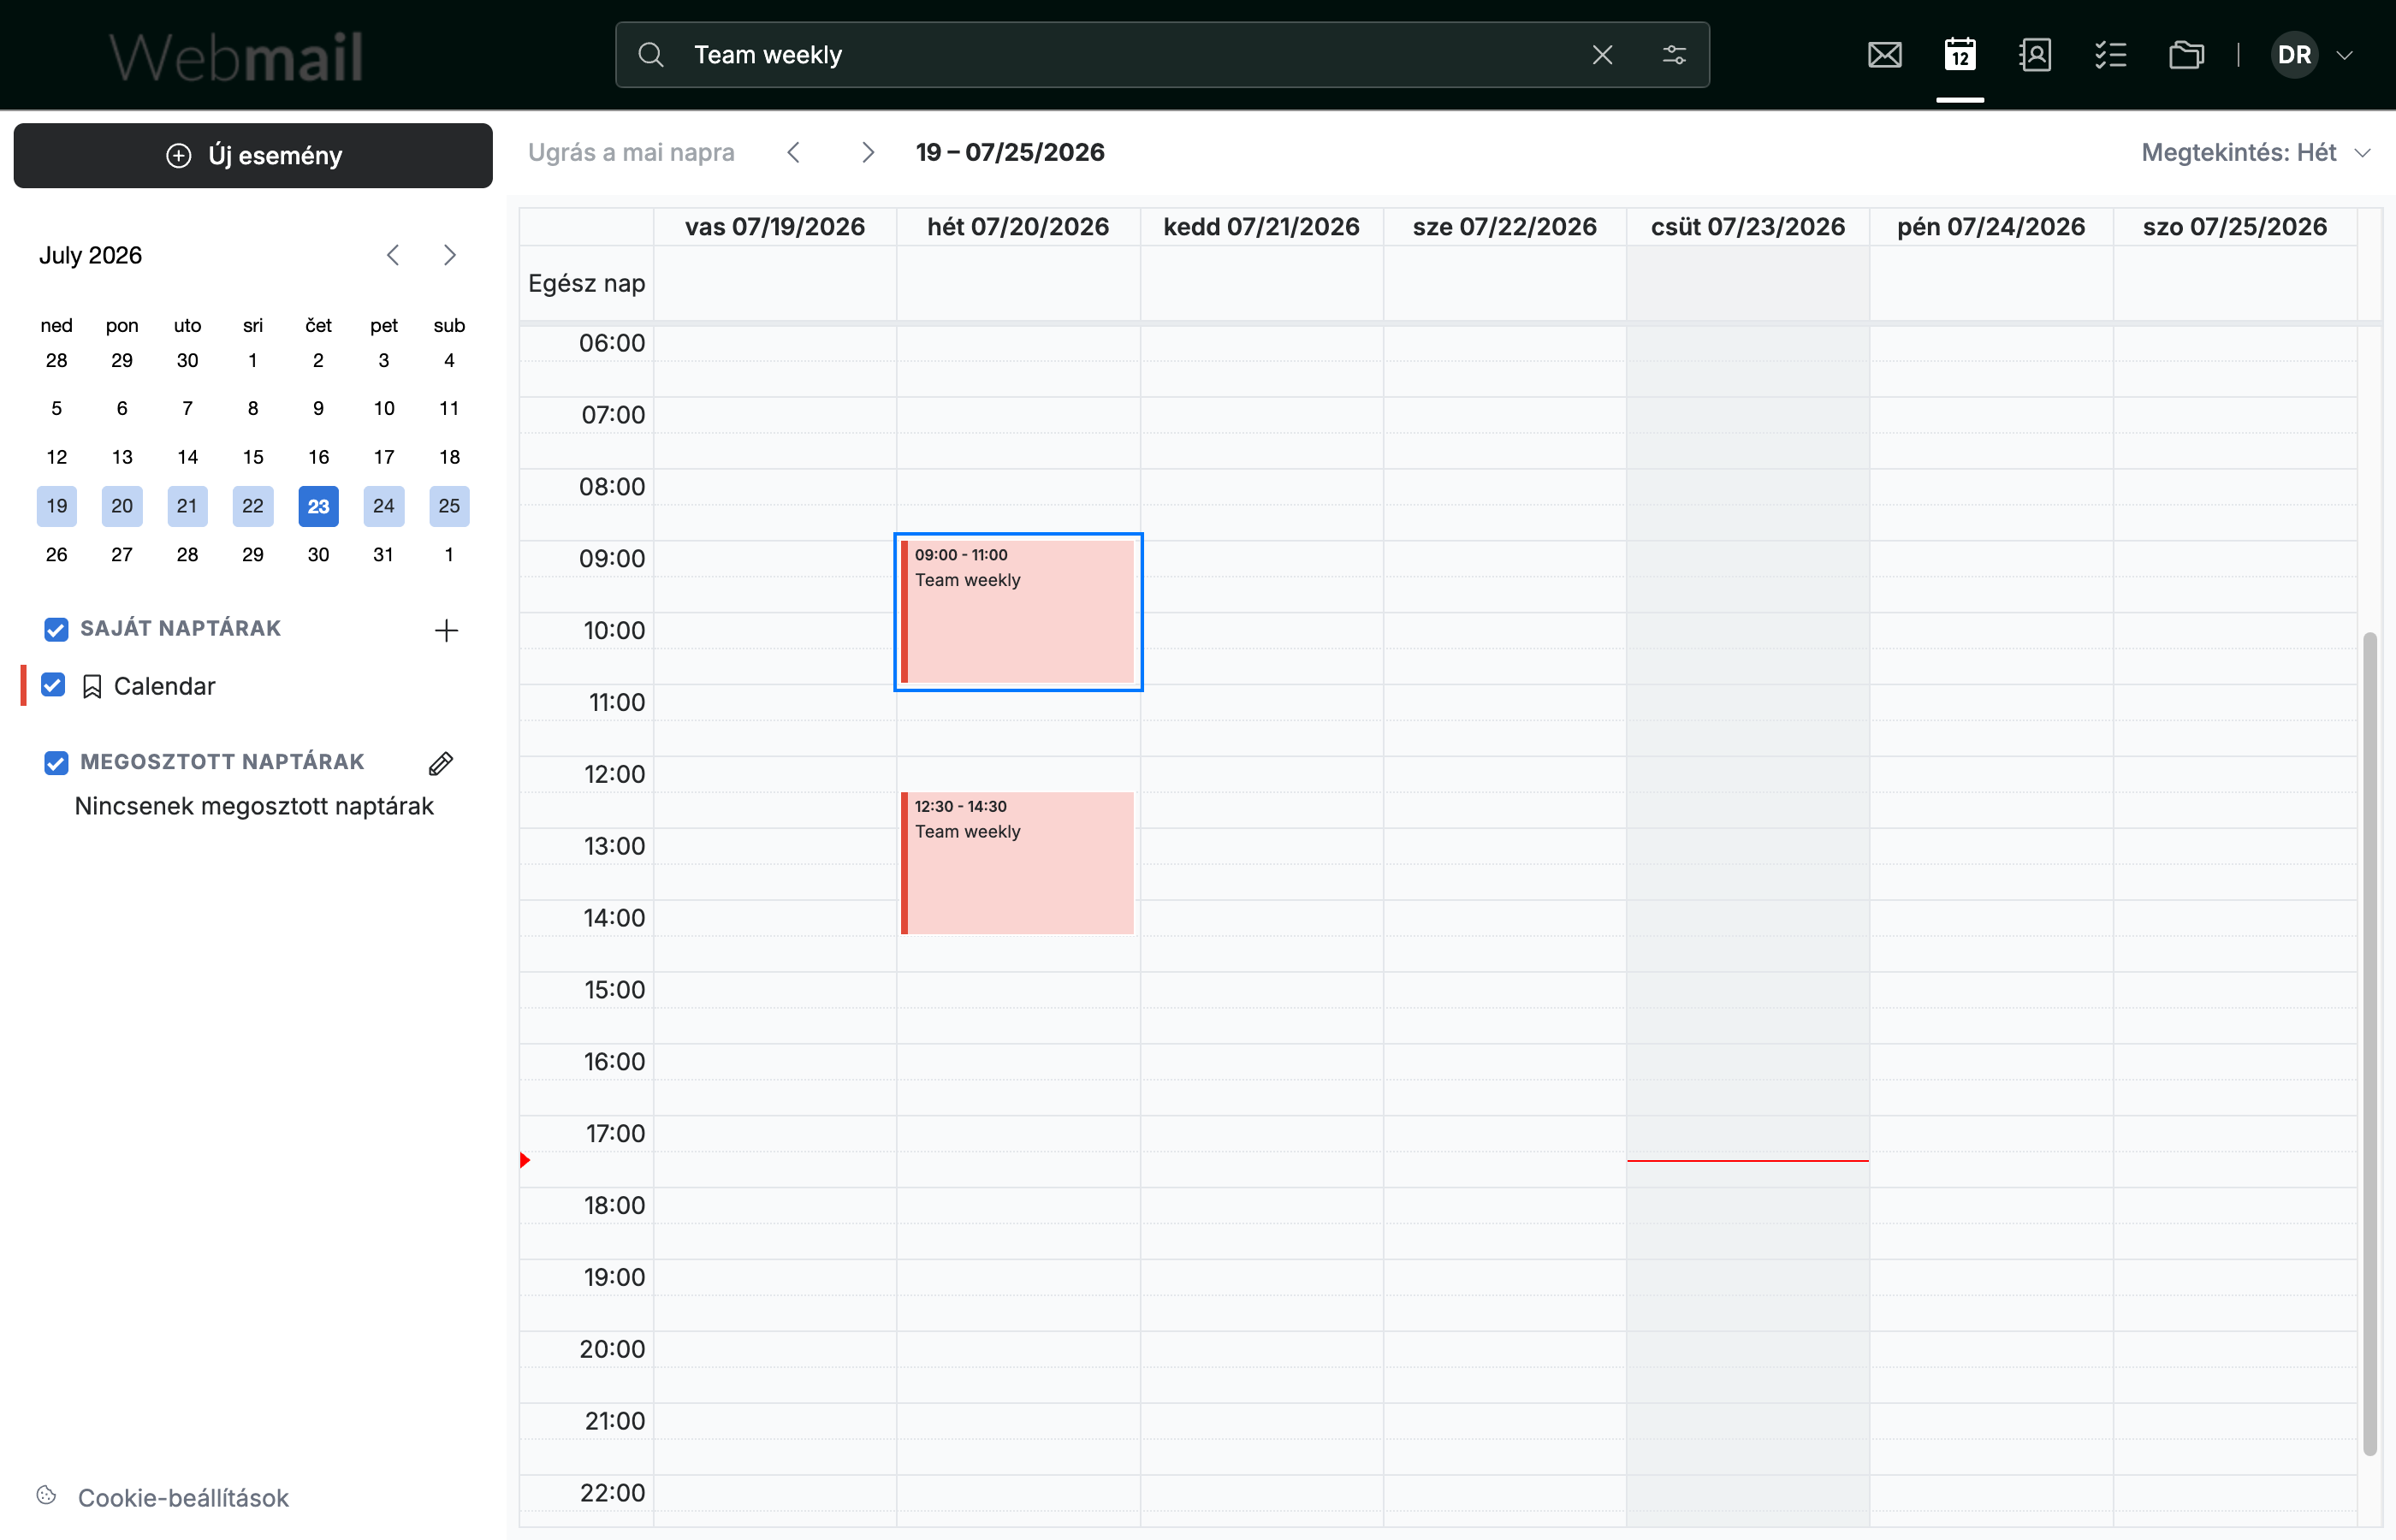Screen dimensions: 2396x1540
Task: Click the Calendar name in sidebar
Action: [164, 686]
